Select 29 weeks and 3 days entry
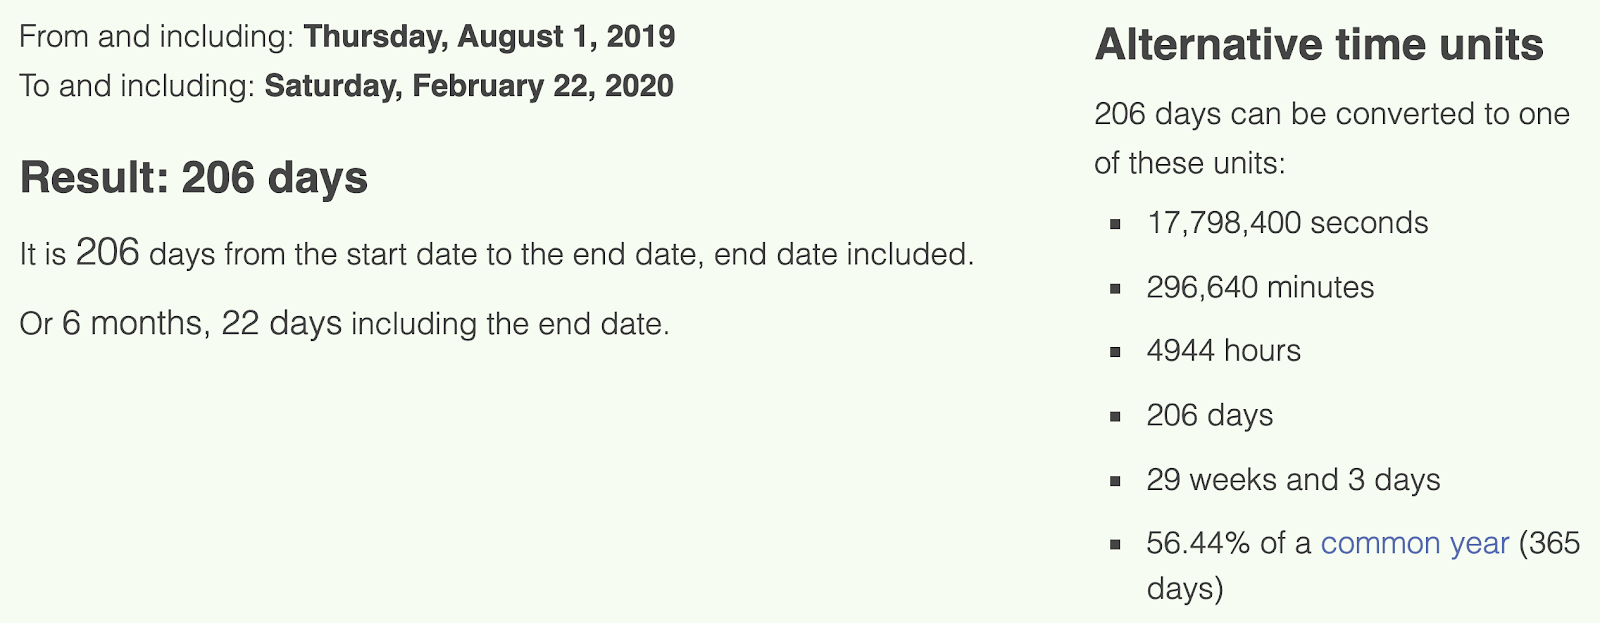Image resolution: width=1600 pixels, height=623 pixels. coord(1293,479)
